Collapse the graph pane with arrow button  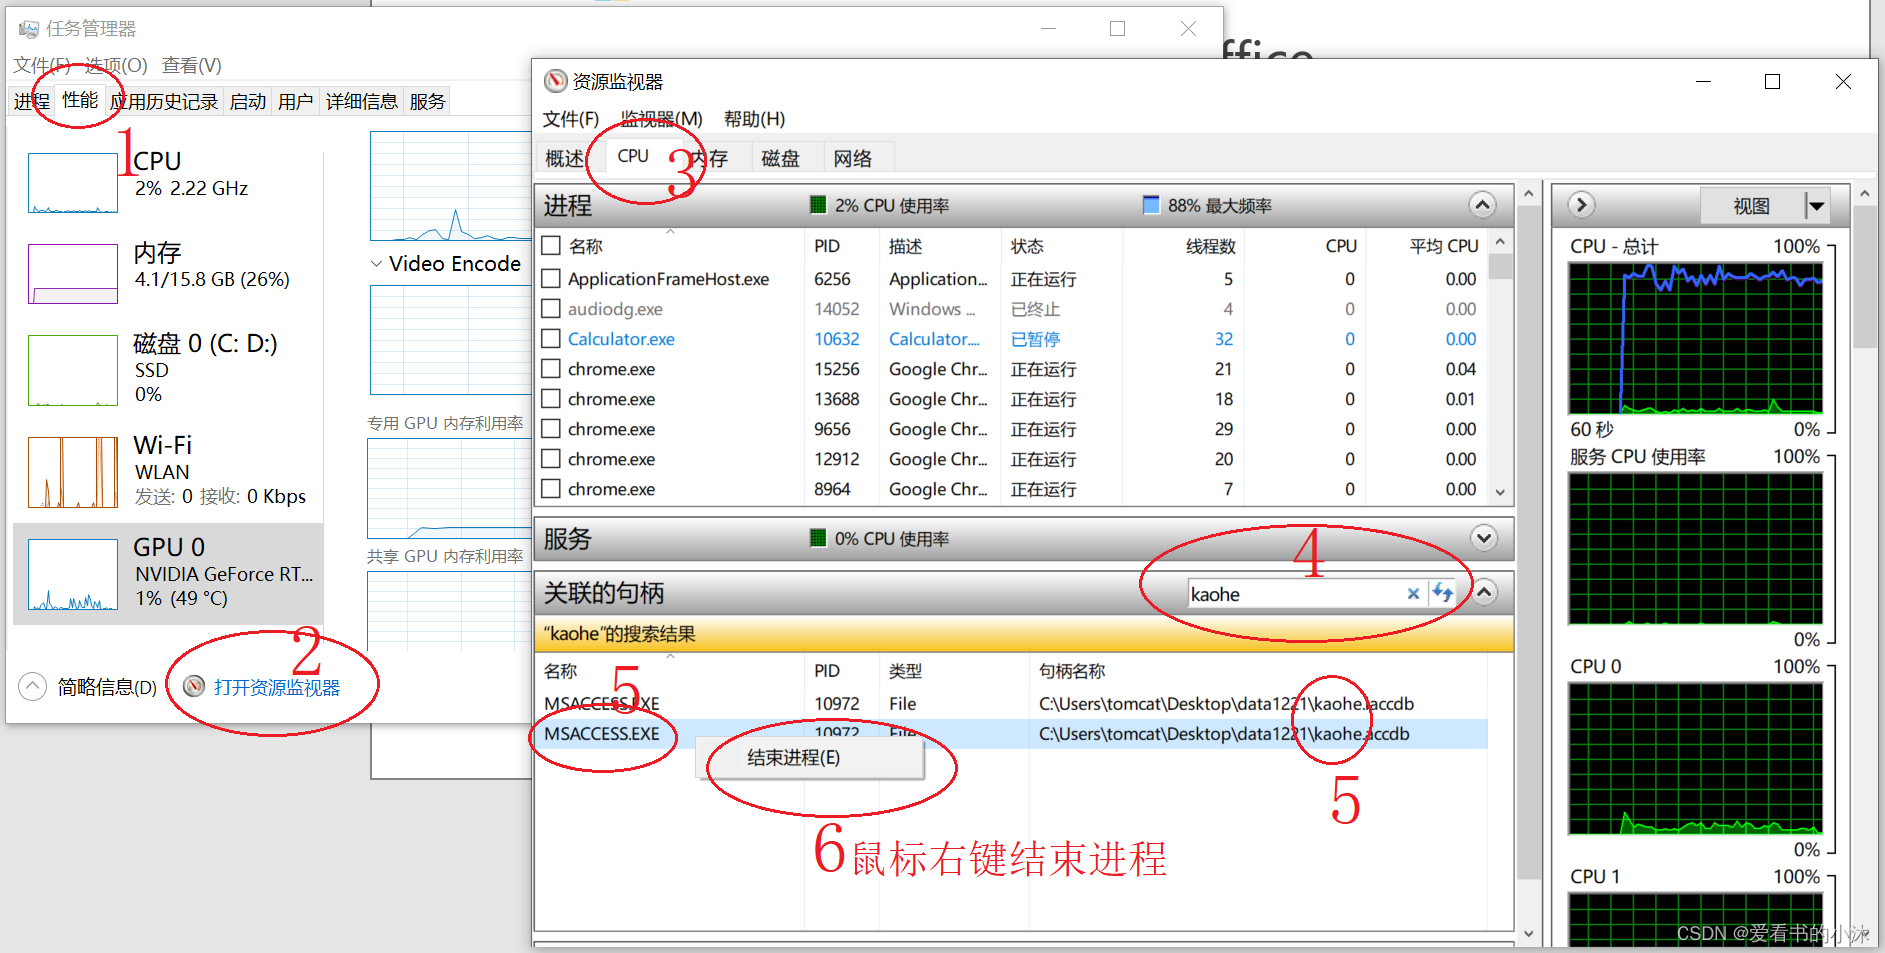(x=1580, y=205)
